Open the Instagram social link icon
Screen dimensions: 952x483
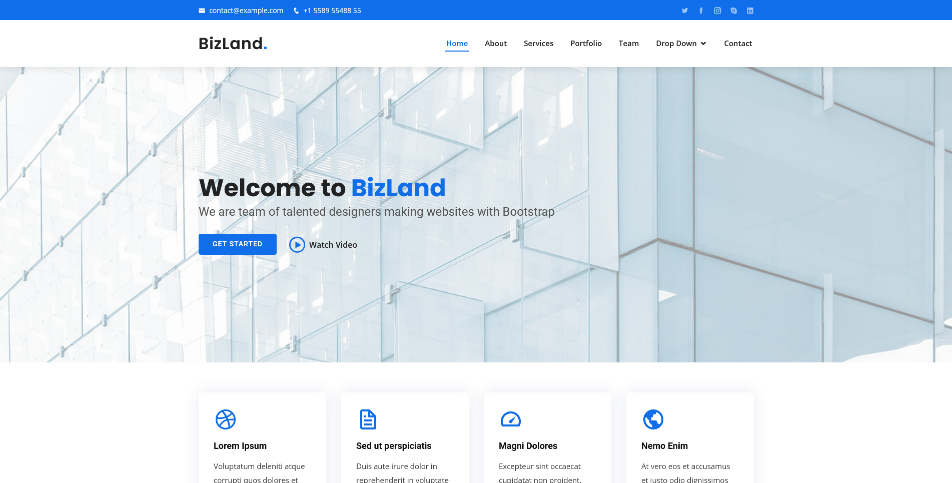tap(718, 10)
